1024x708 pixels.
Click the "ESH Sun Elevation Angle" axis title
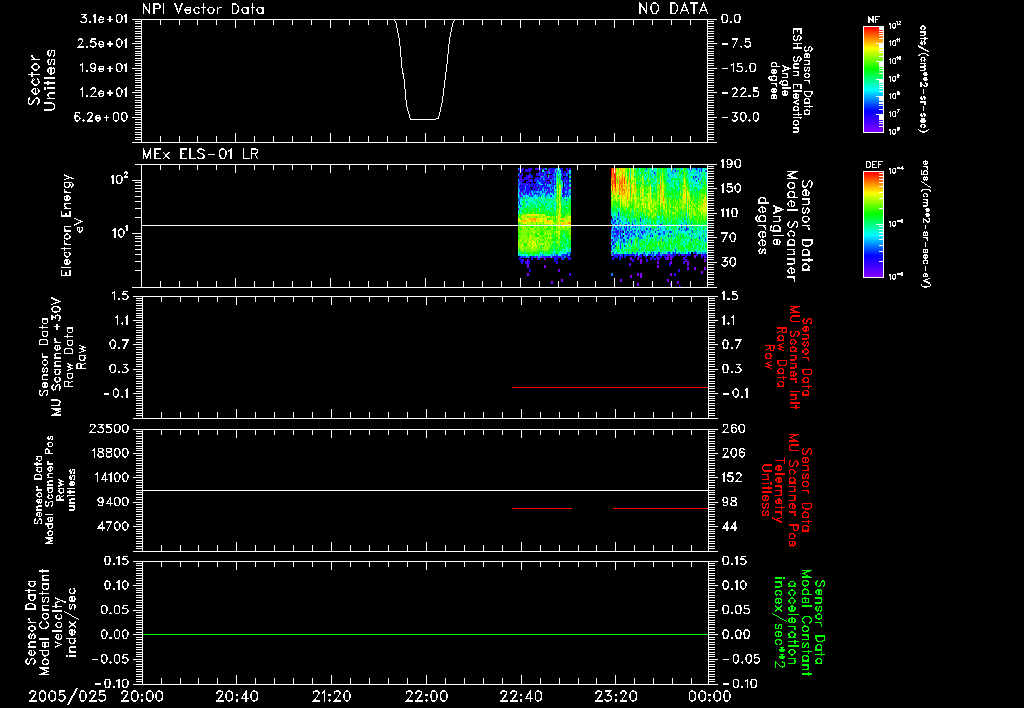790,80
